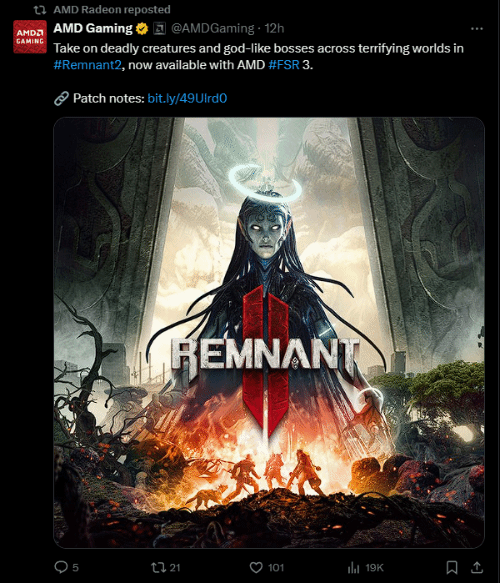This screenshot has width=500, height=583.
Task: Click the AMD affiliate square badge
Action: pyautogui.click(x=159, y=29)
